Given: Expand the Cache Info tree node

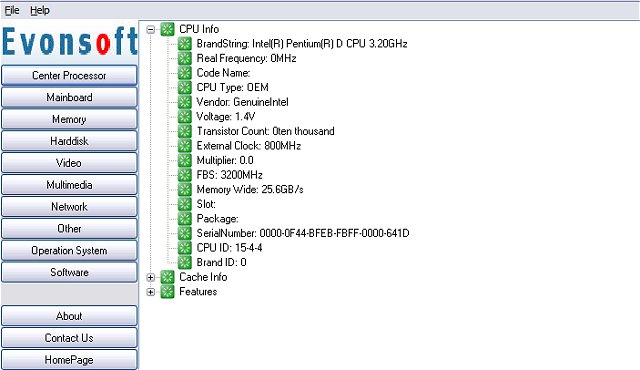Looking at the screenshot, I should pos(151,277).
